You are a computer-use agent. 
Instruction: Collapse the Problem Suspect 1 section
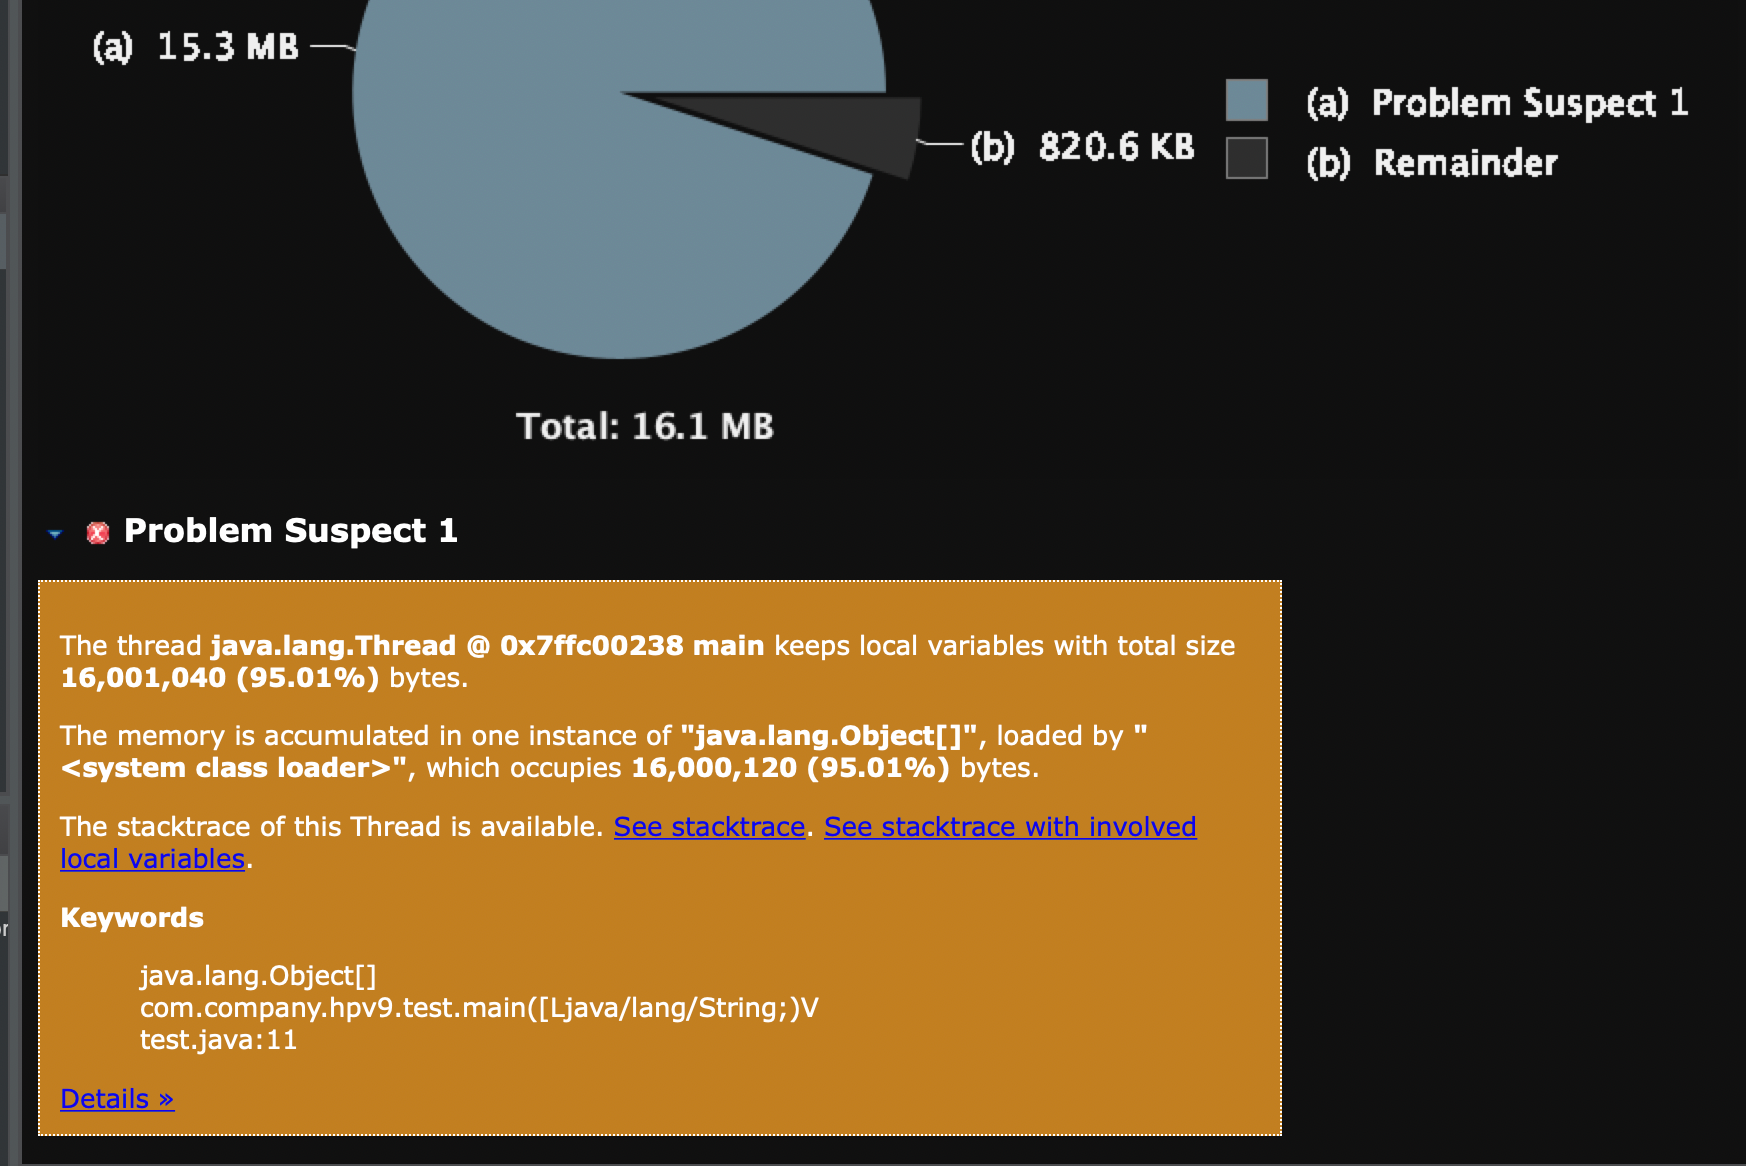[x=55, y=533]
